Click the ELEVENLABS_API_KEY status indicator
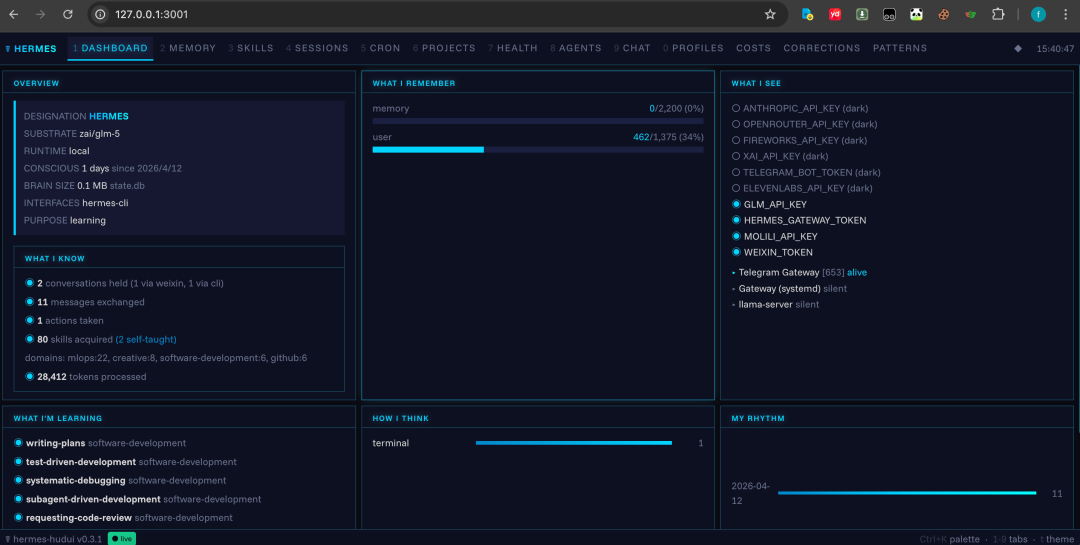Image resolution: width=1080 pixels, height=545 pixels. (x=736, y=188)
